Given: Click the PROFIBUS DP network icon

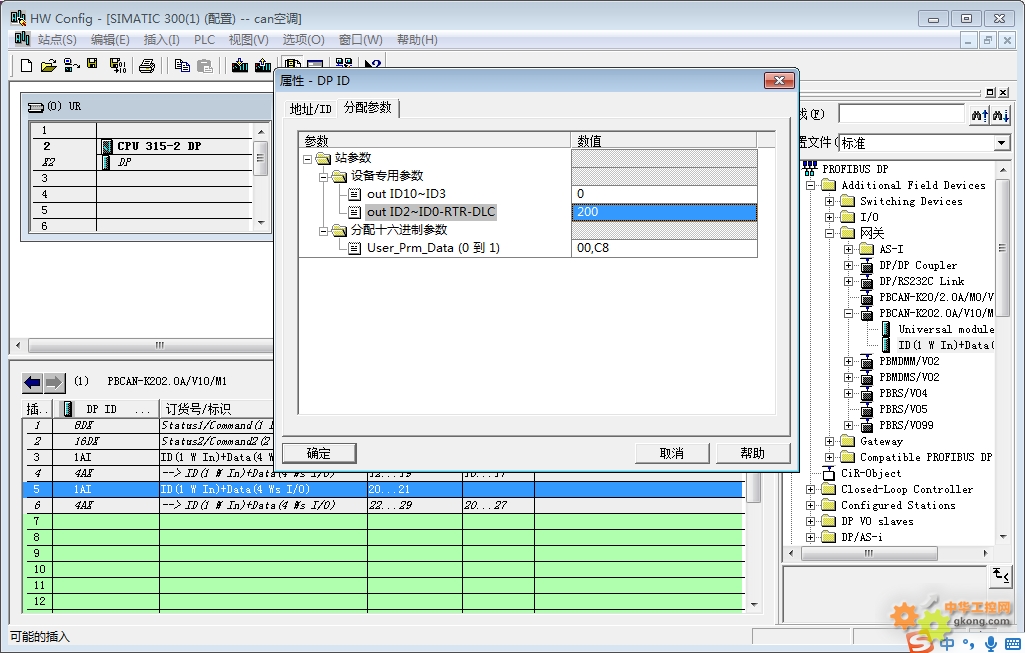Looking at the screenshot, I should click(810, 169).
